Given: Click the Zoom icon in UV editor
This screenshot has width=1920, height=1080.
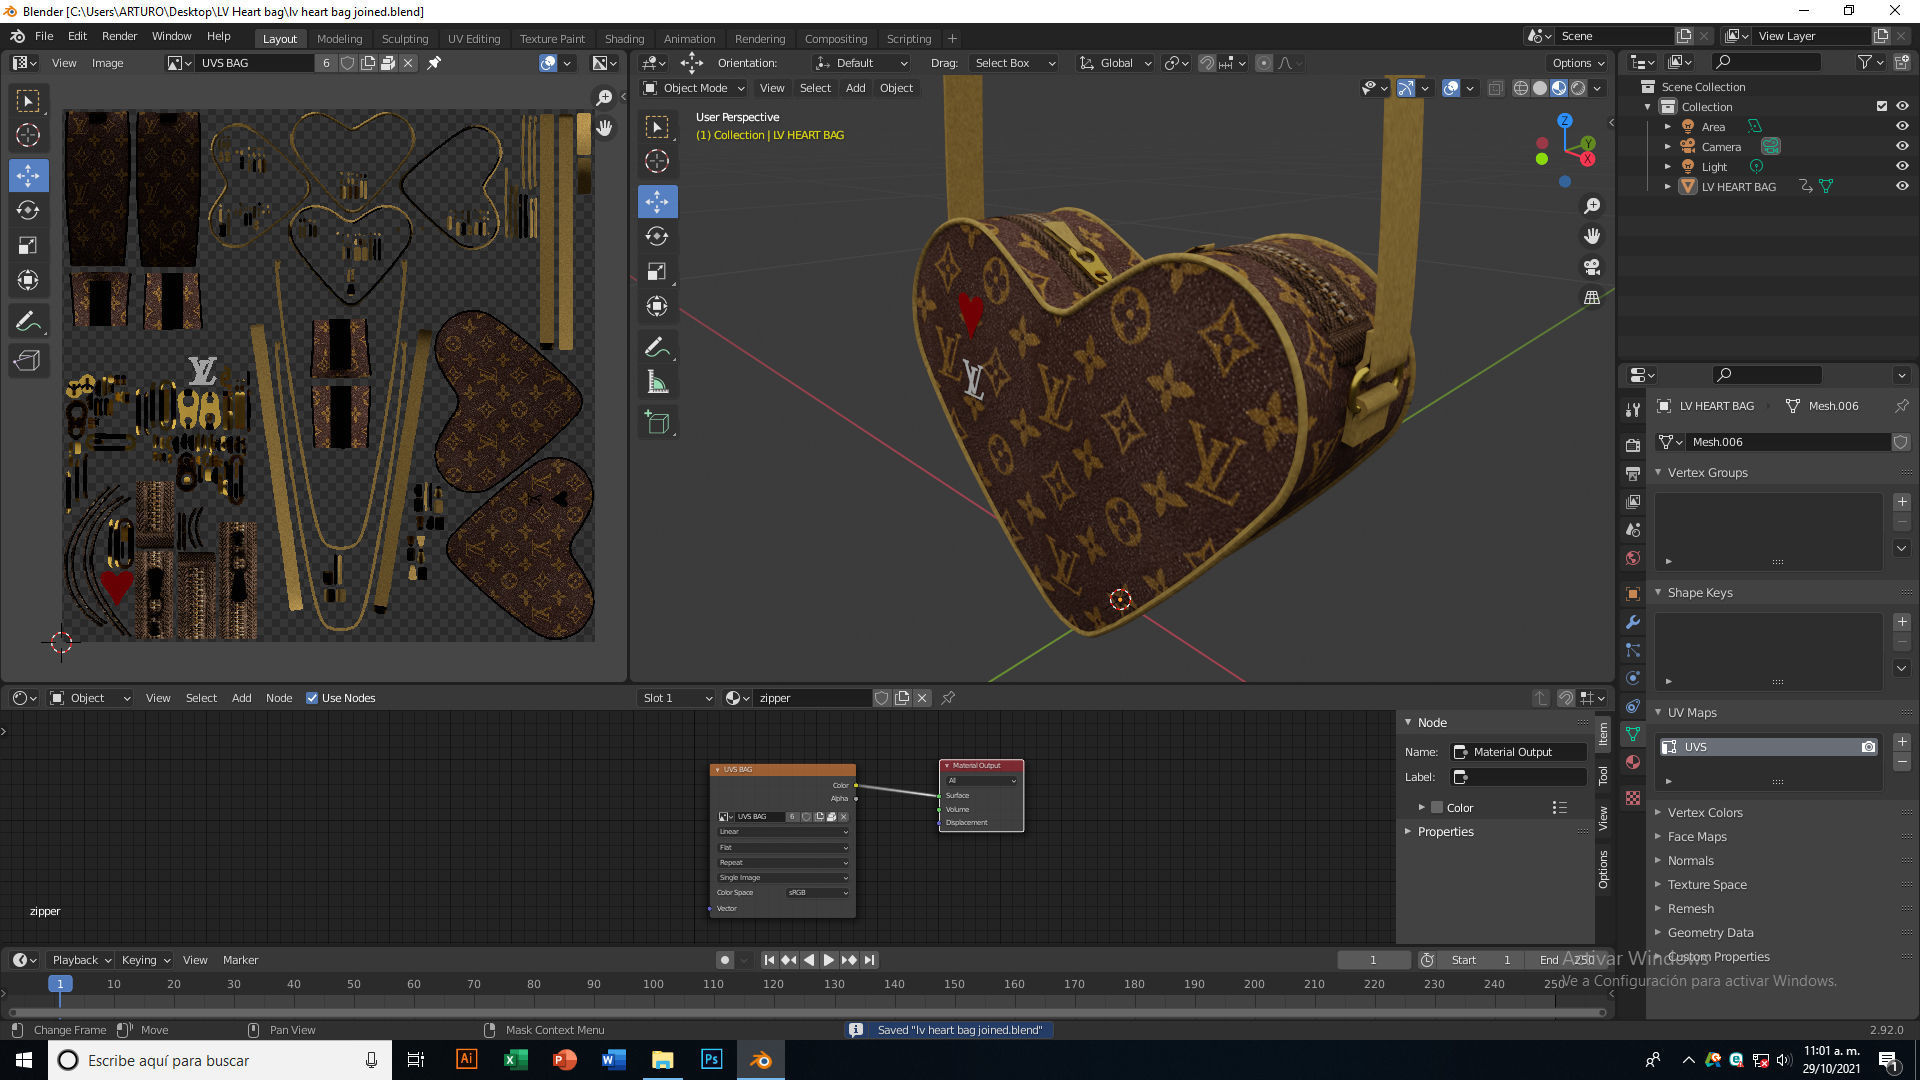Looking at the screenshot, I should (x=604, y=97).
